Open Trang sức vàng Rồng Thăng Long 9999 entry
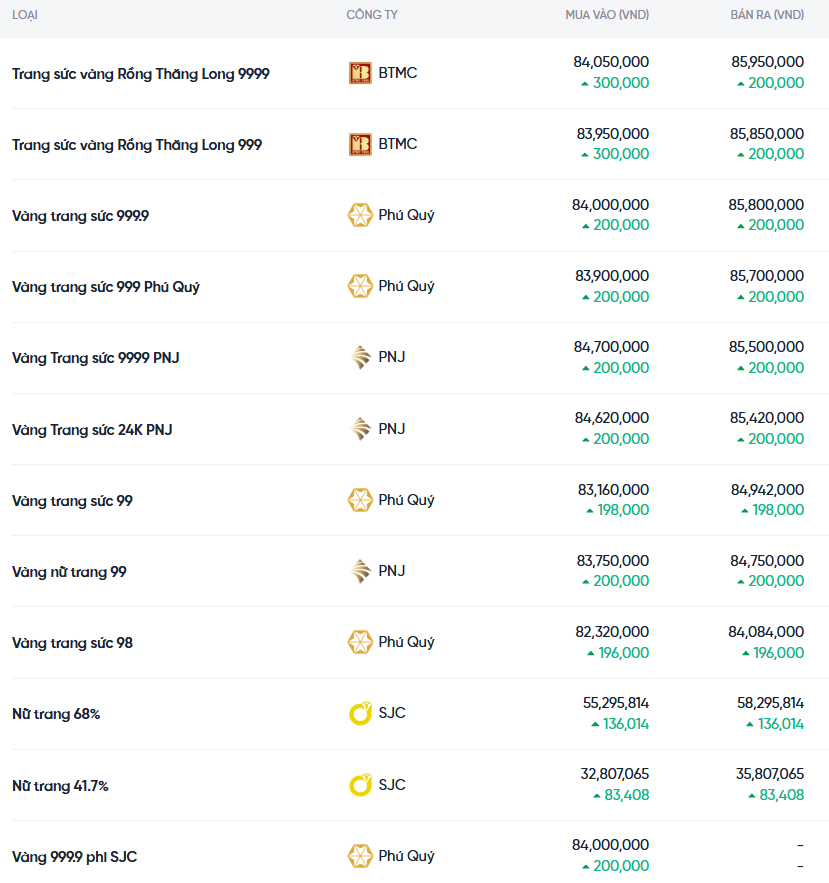Image resolution: width=829 pixels, height=883 pixels. click(140, 74)
